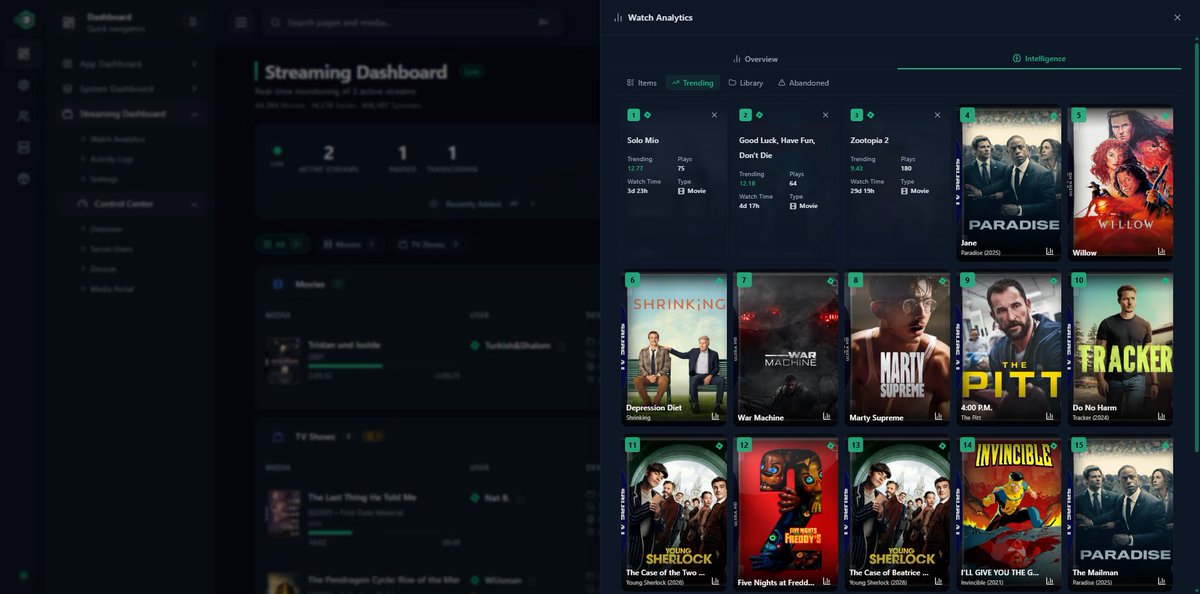
Task: Select the Marty Supreme poster
Action: coord(897,349)
